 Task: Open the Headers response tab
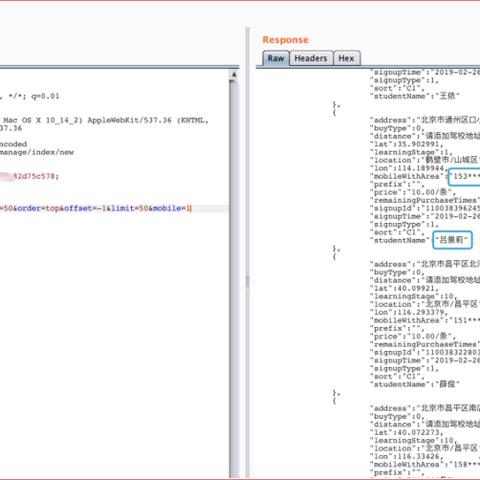311,58
